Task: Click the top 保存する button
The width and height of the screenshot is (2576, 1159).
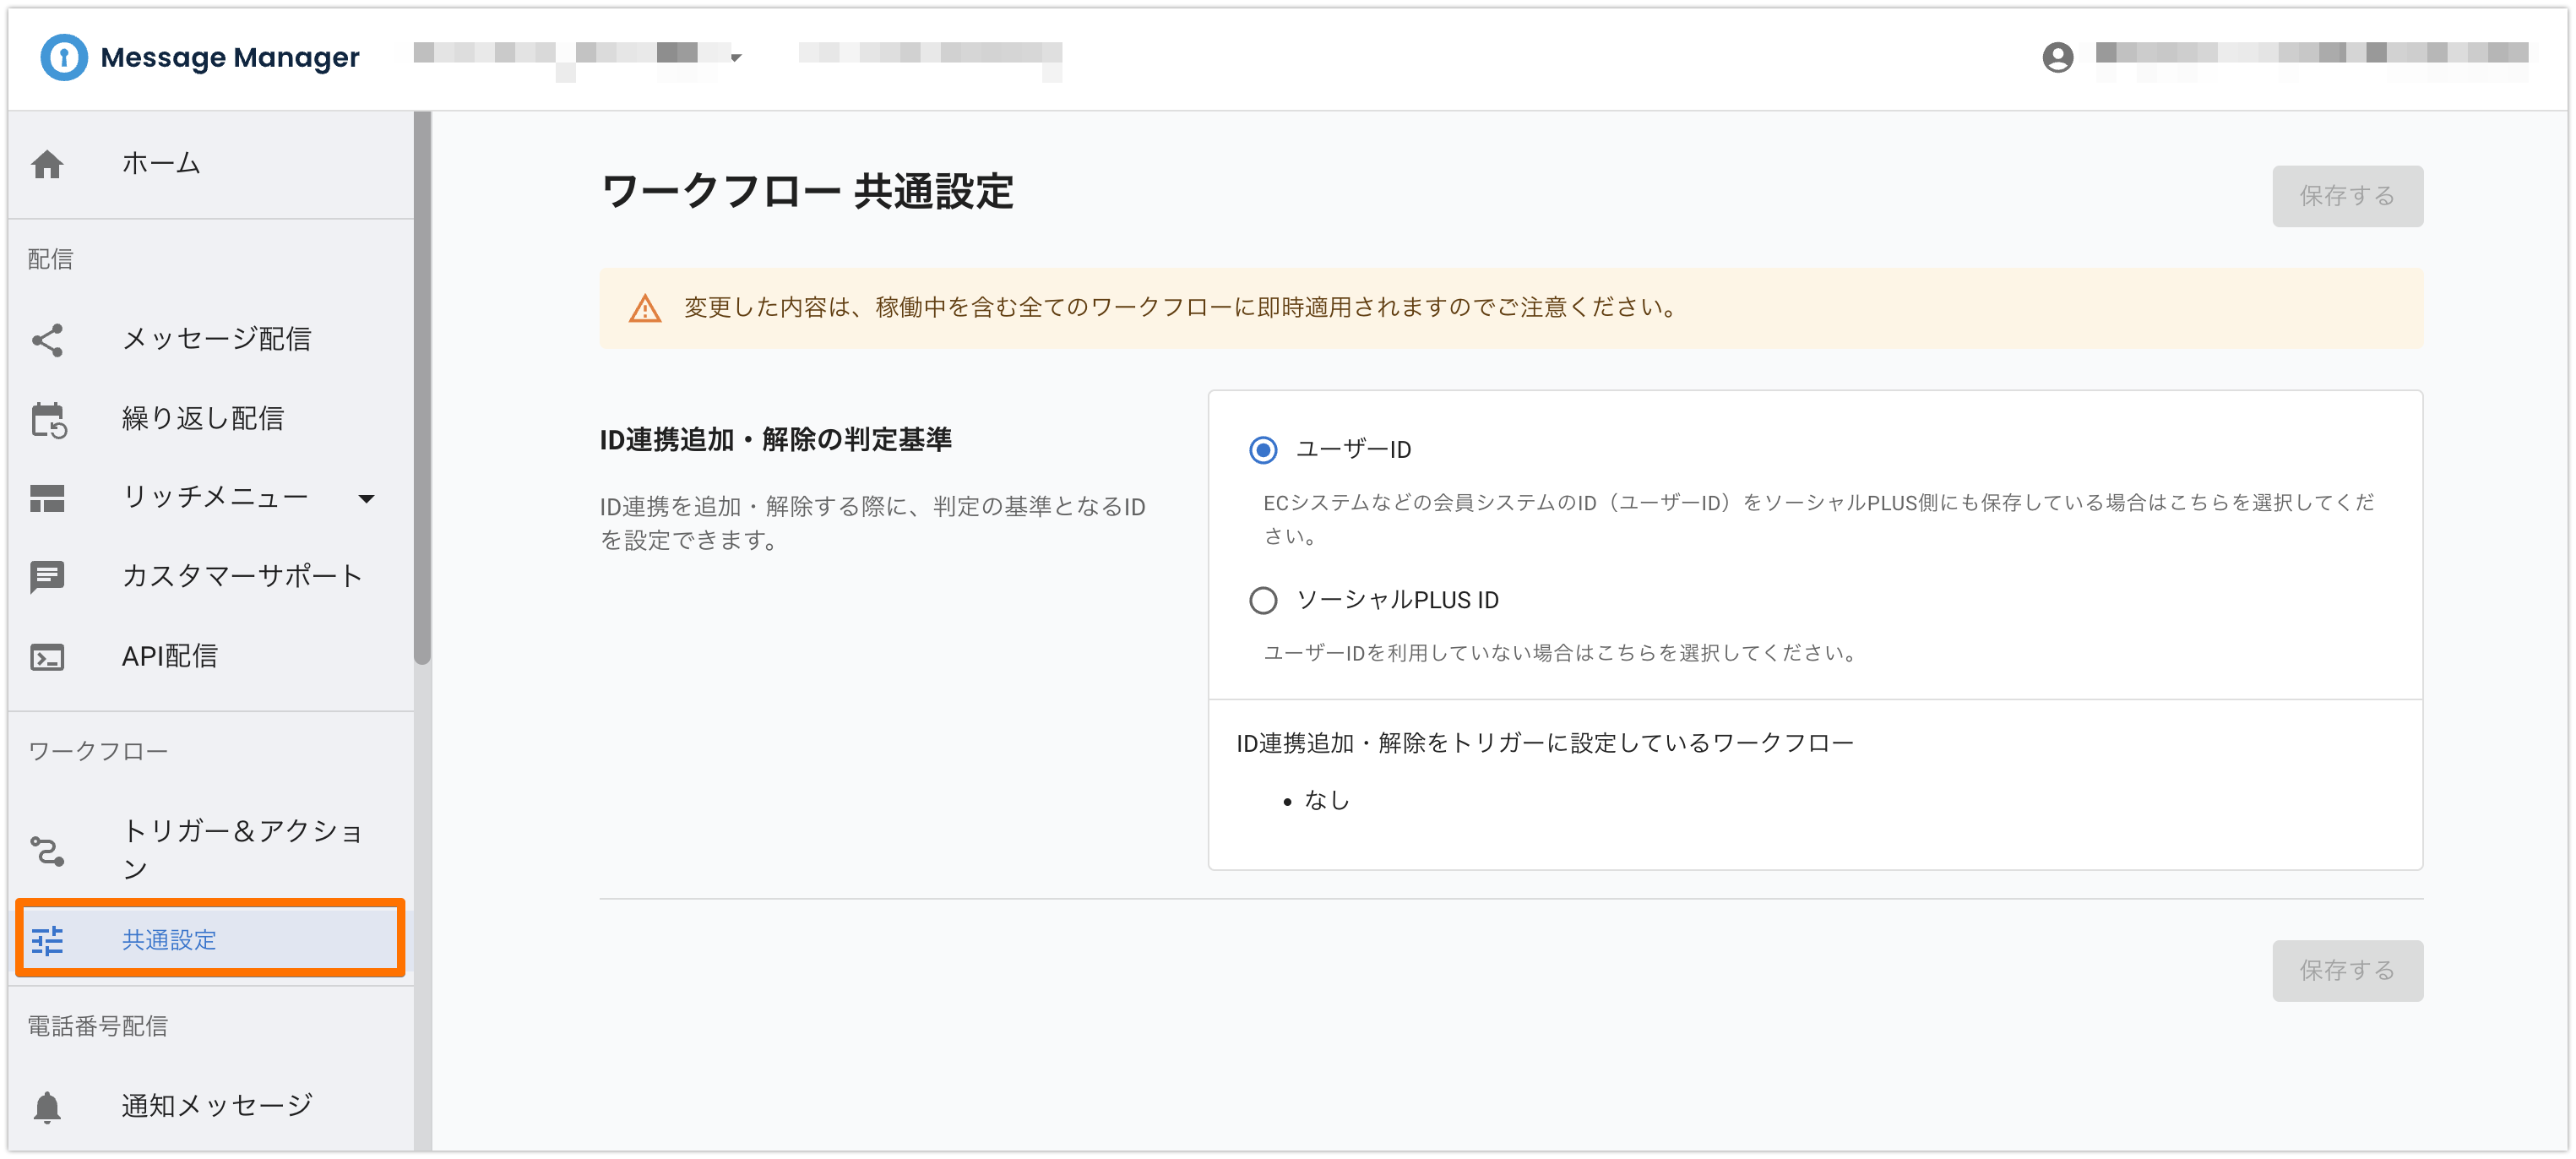Action: click(2346, 196)
